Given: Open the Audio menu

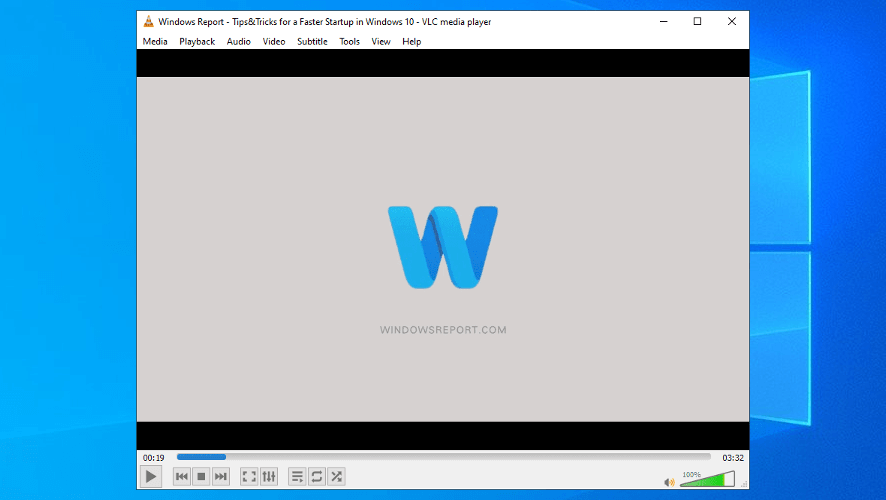Looking at the screenshot, I should (x=238, y=41).
